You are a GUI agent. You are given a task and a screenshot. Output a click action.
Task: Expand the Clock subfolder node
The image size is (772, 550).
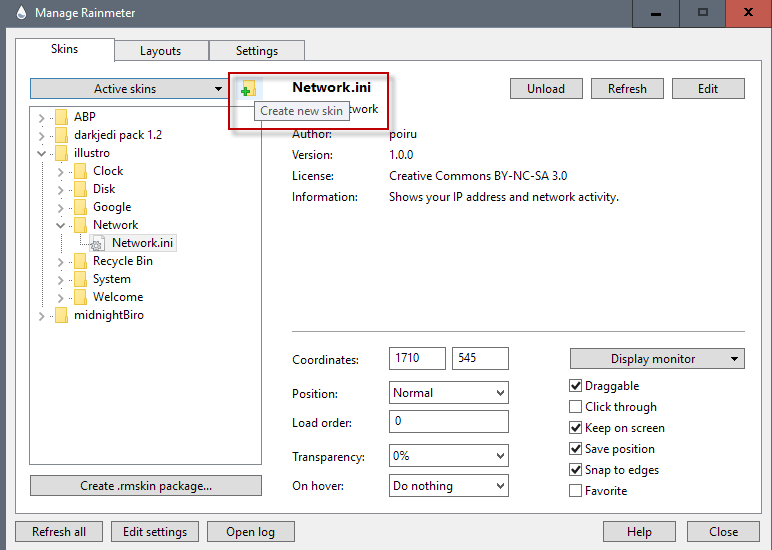click(x=61, y=172)
